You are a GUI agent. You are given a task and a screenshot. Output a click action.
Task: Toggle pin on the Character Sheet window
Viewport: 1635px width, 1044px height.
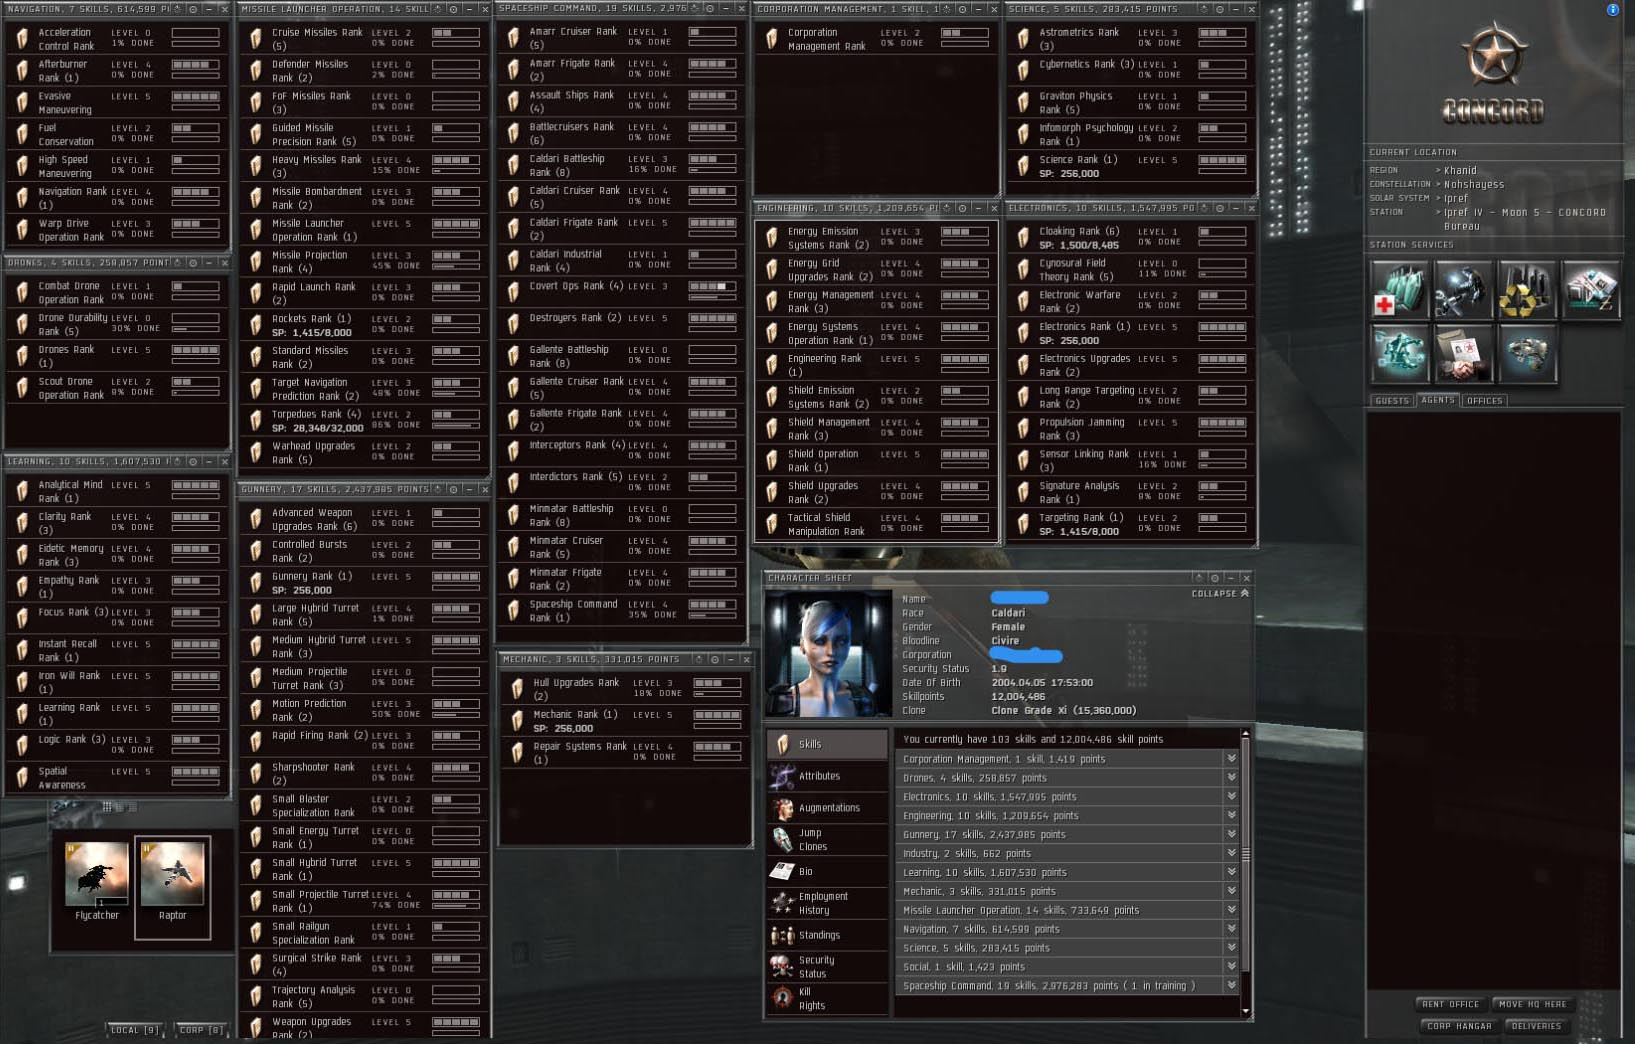tap(1198, 578)
